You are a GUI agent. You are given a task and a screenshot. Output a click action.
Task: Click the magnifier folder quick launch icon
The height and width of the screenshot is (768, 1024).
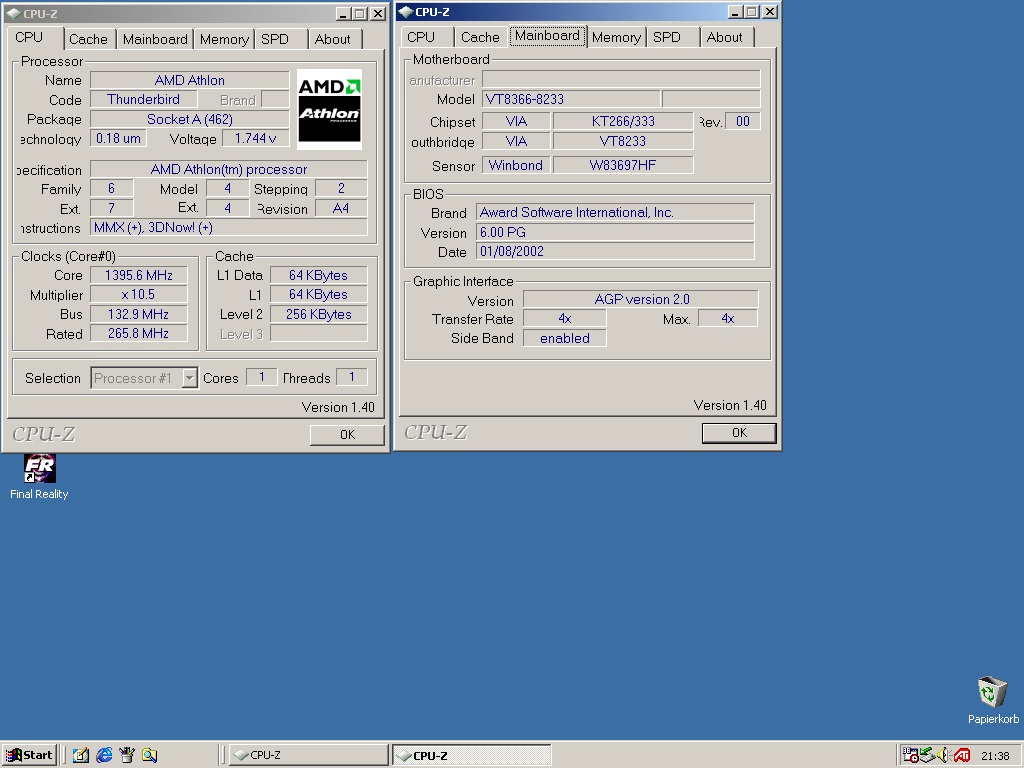coord(150,755)
